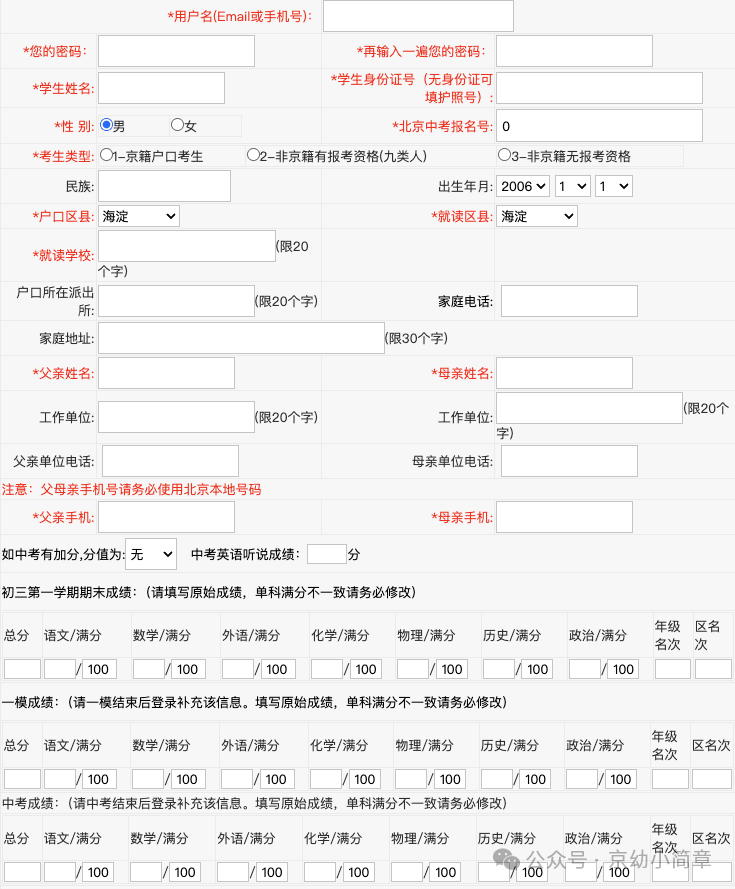The height and width of the screenshot is (889, 735).
Task: Click the 家庭地址 input field
Action: click(241, 338)
